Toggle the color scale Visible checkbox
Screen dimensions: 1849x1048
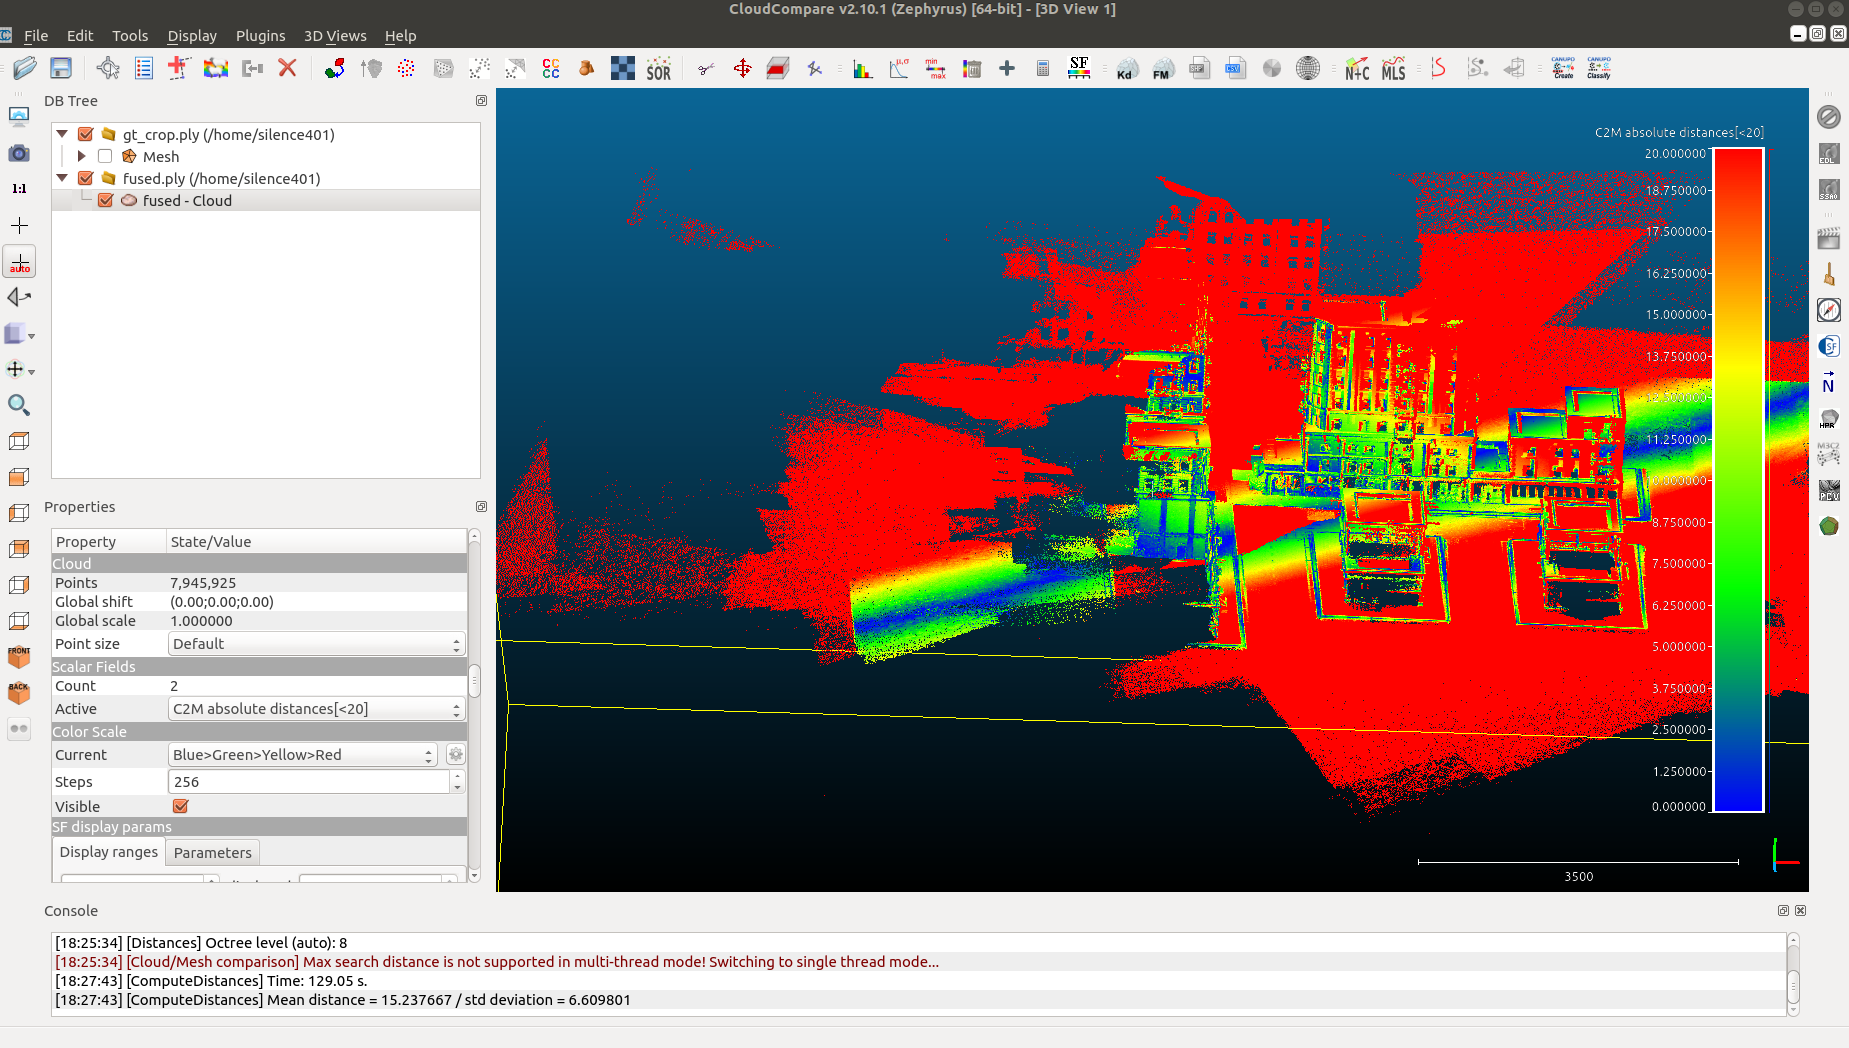coord(181,806)
